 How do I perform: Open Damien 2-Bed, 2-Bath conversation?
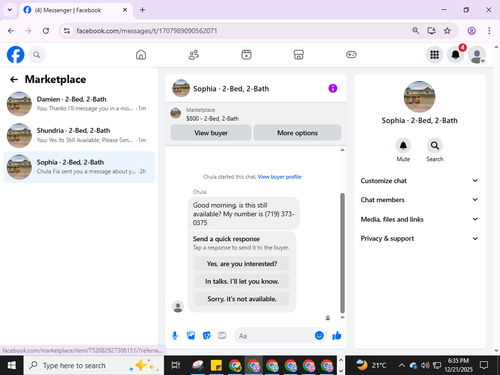coord(79,104)
